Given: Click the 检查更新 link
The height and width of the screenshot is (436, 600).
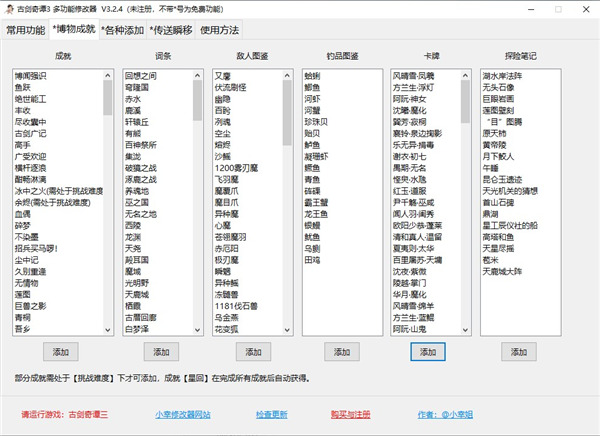Looking at the screenshot, I should [272, 415].
